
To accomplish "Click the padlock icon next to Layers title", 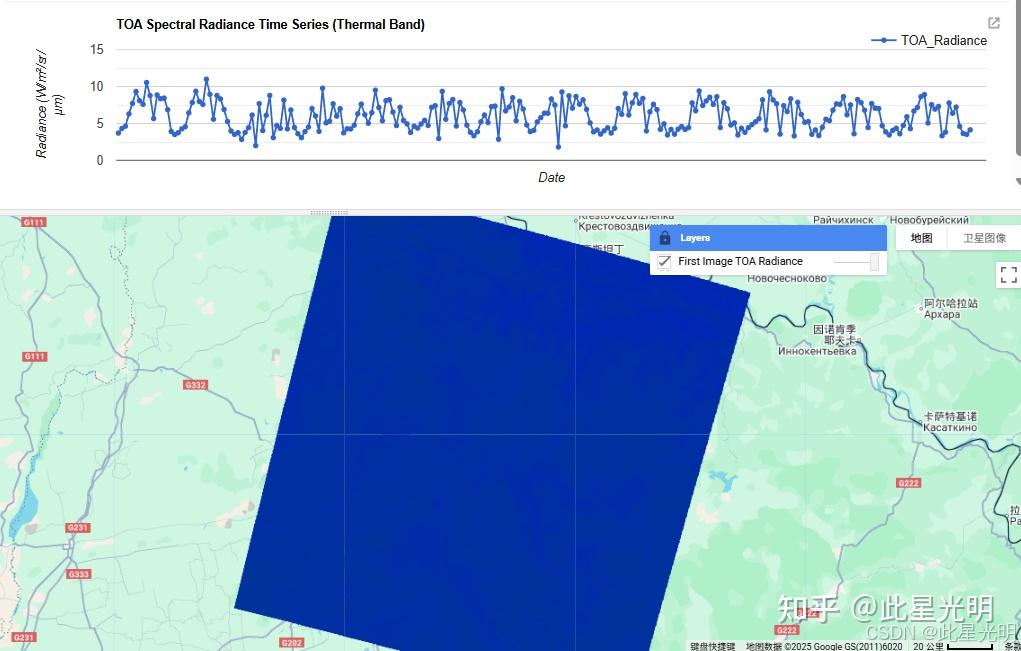I will (x=665, y=237).
